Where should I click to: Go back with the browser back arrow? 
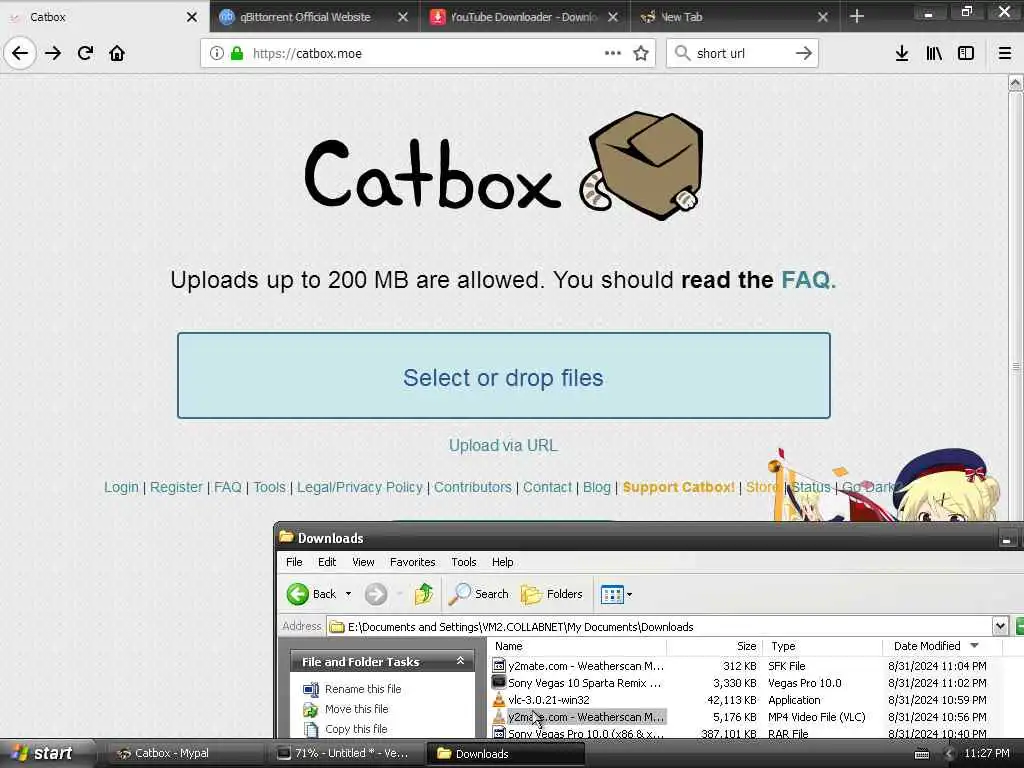coord(20,53)
